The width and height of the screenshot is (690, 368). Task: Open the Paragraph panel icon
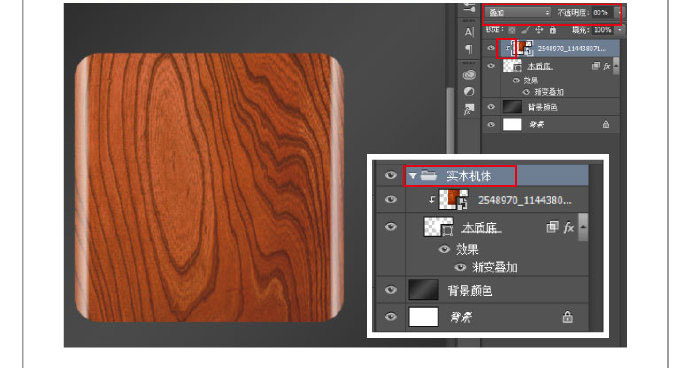coord(469,49)
